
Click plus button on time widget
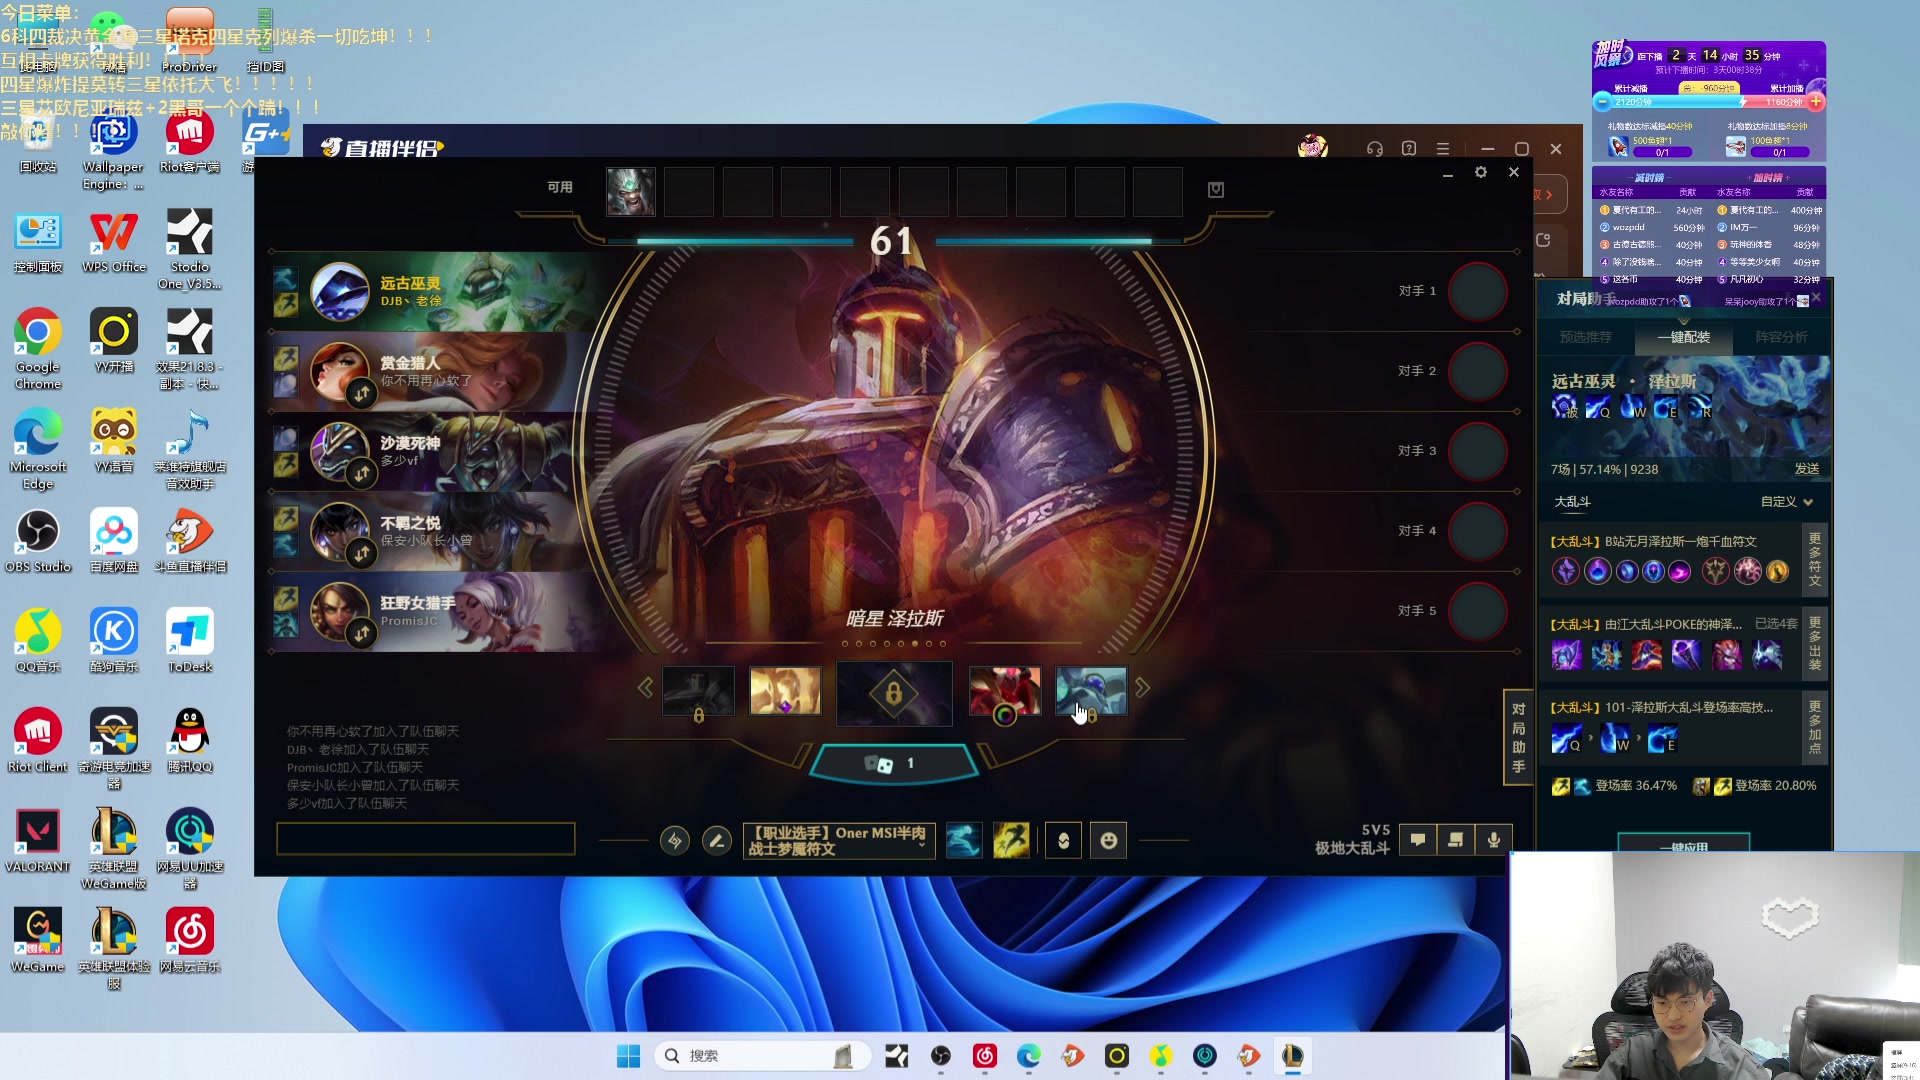1816,102
